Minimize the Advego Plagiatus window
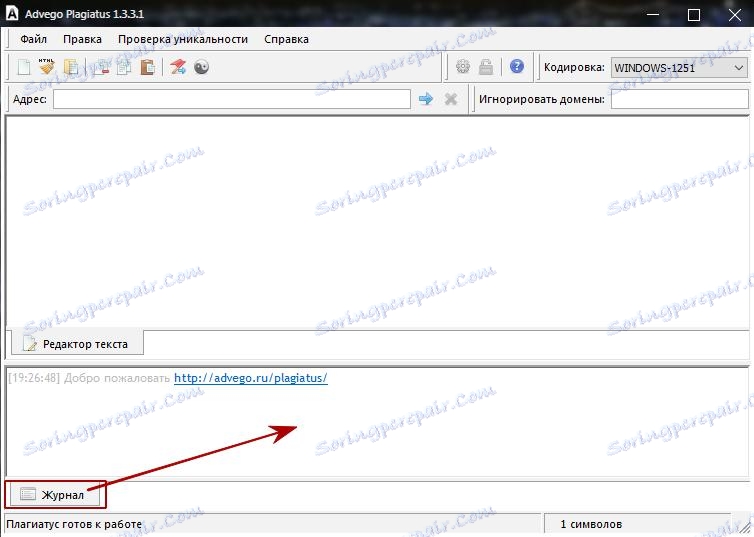Image resolution: width=754 pixels, height=537 pixels. point(653,15)
